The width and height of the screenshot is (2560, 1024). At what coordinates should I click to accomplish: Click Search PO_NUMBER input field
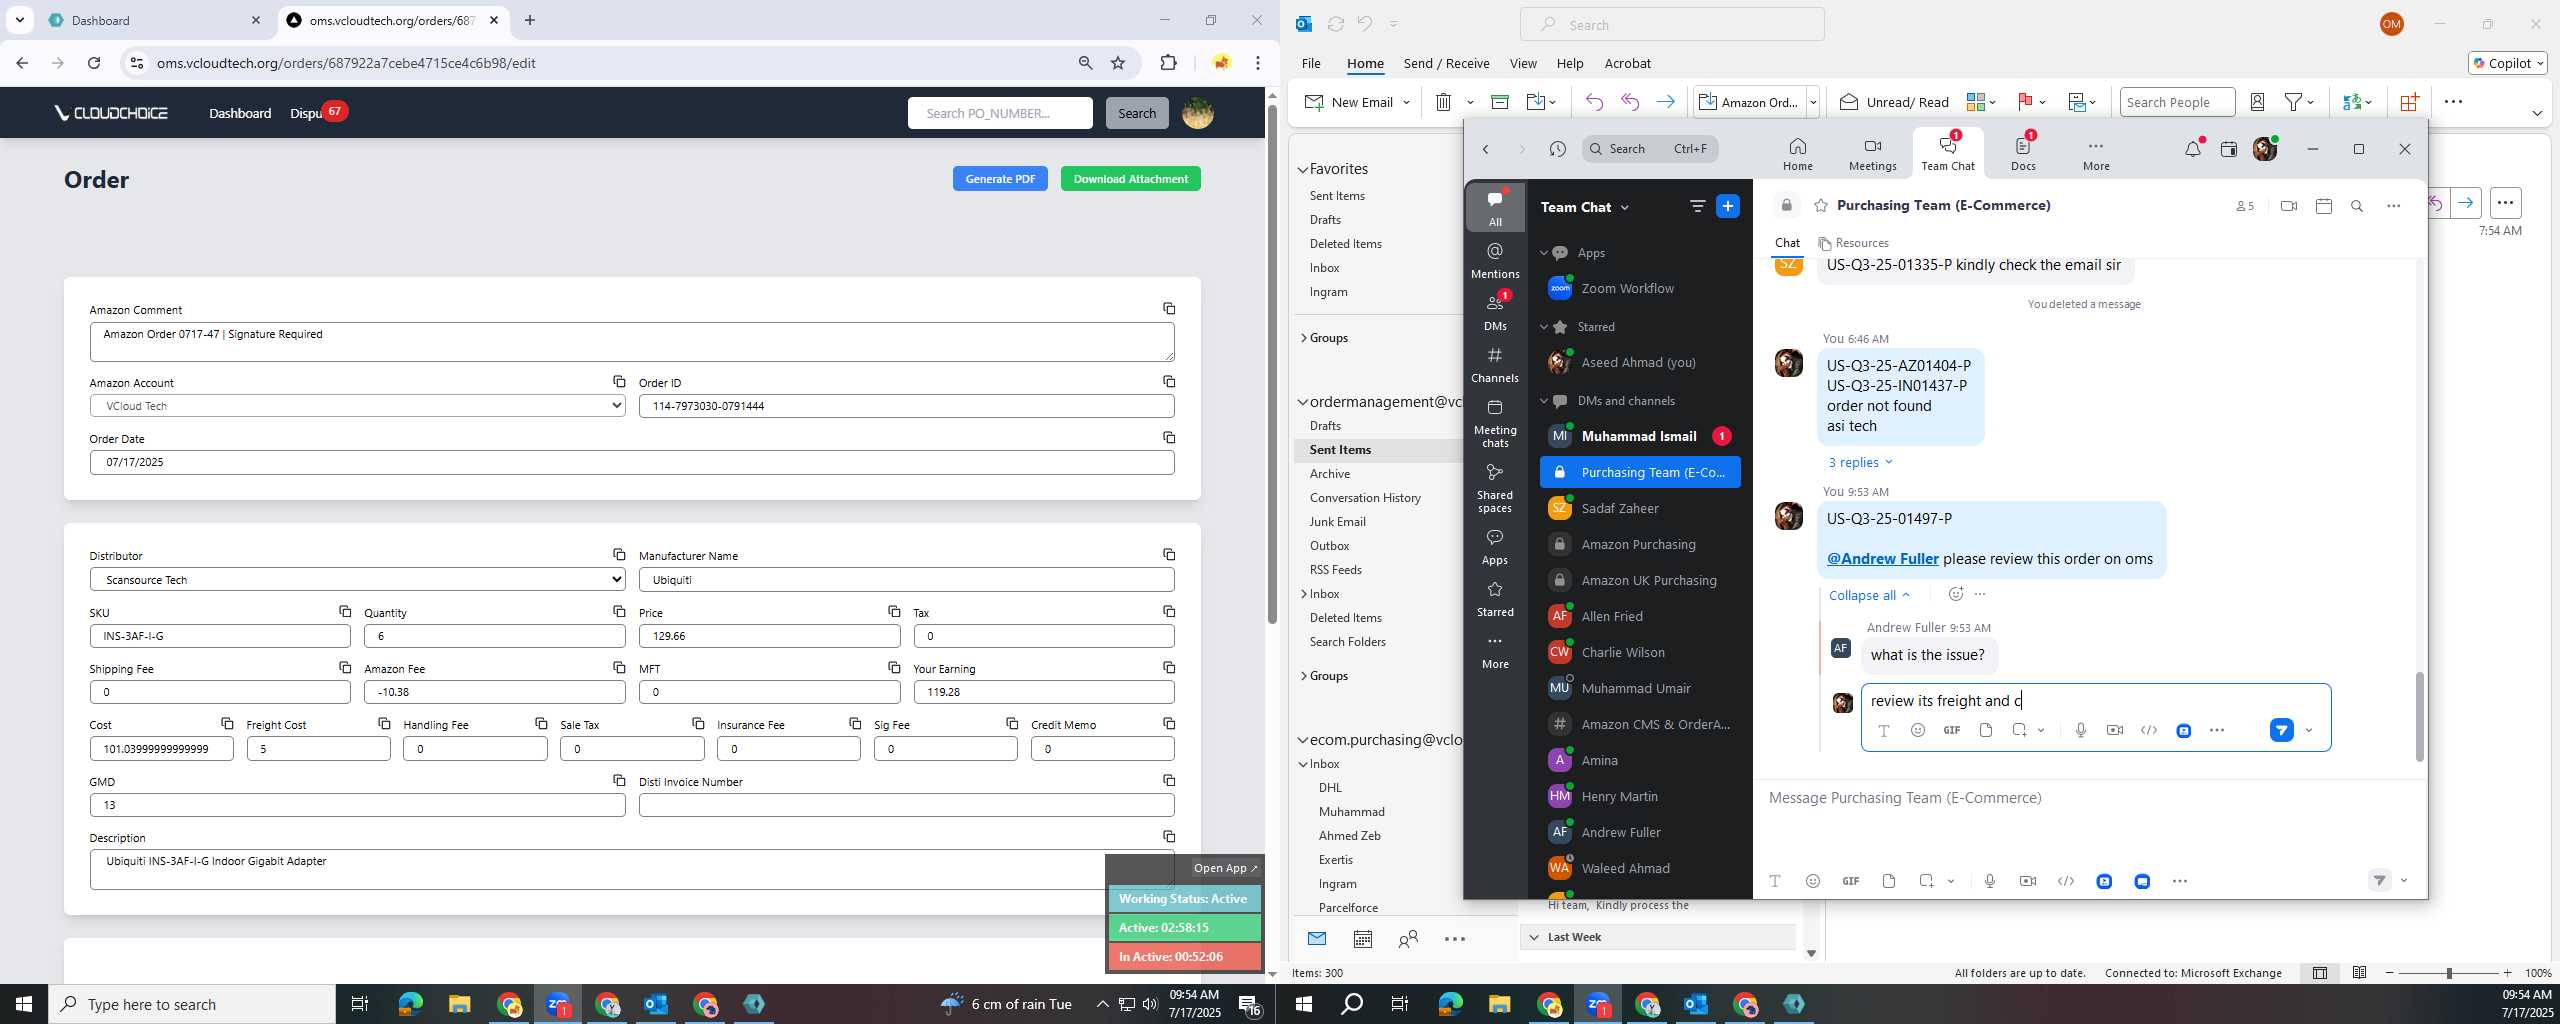pyautogui.click(x=1000, y=113)
